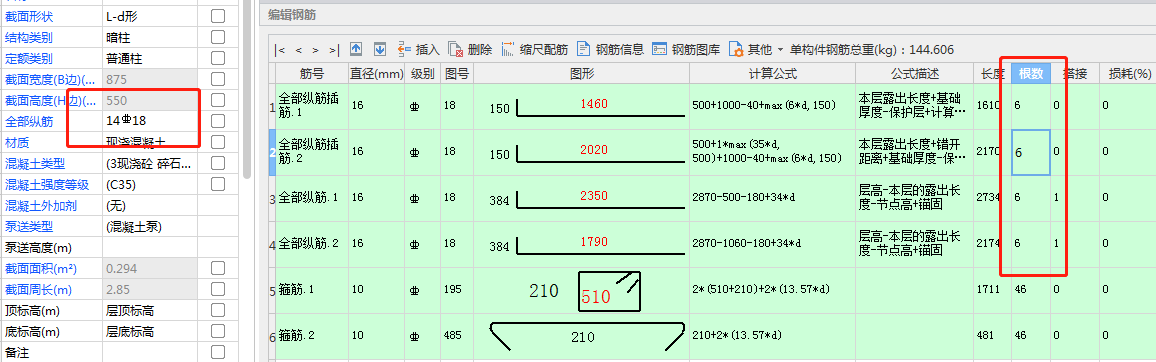Select the 箍筋.2 row name cell
Image resolution: width=1156 pixels, height=362 pixels.
tap(312, 336)
